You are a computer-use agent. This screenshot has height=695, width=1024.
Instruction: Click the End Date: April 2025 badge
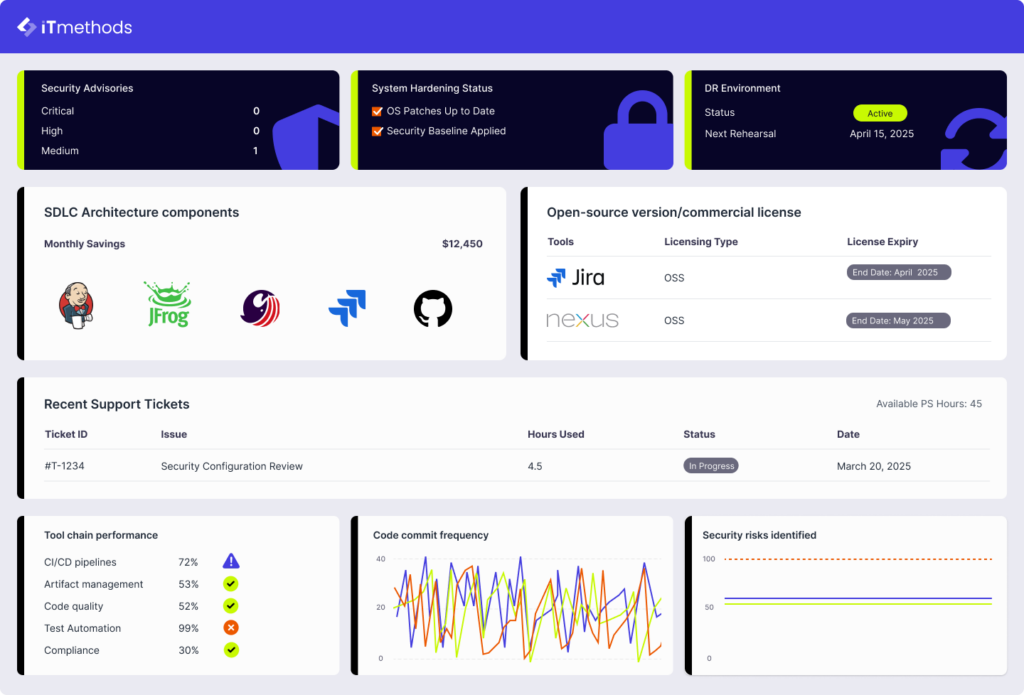897,271
